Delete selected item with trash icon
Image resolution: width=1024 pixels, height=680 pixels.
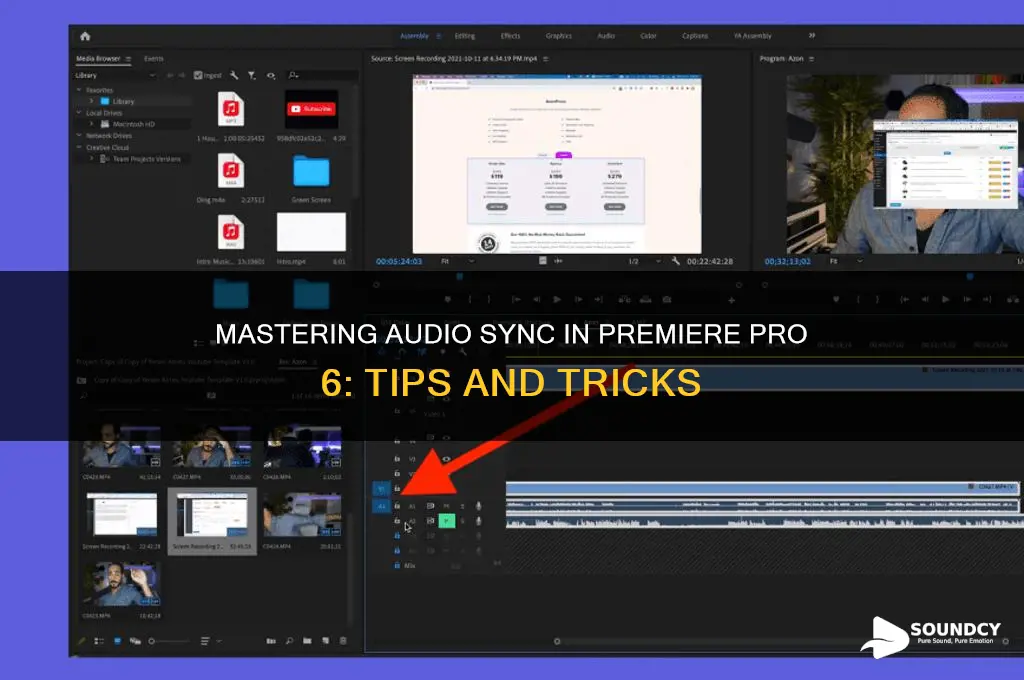(343, 641)
